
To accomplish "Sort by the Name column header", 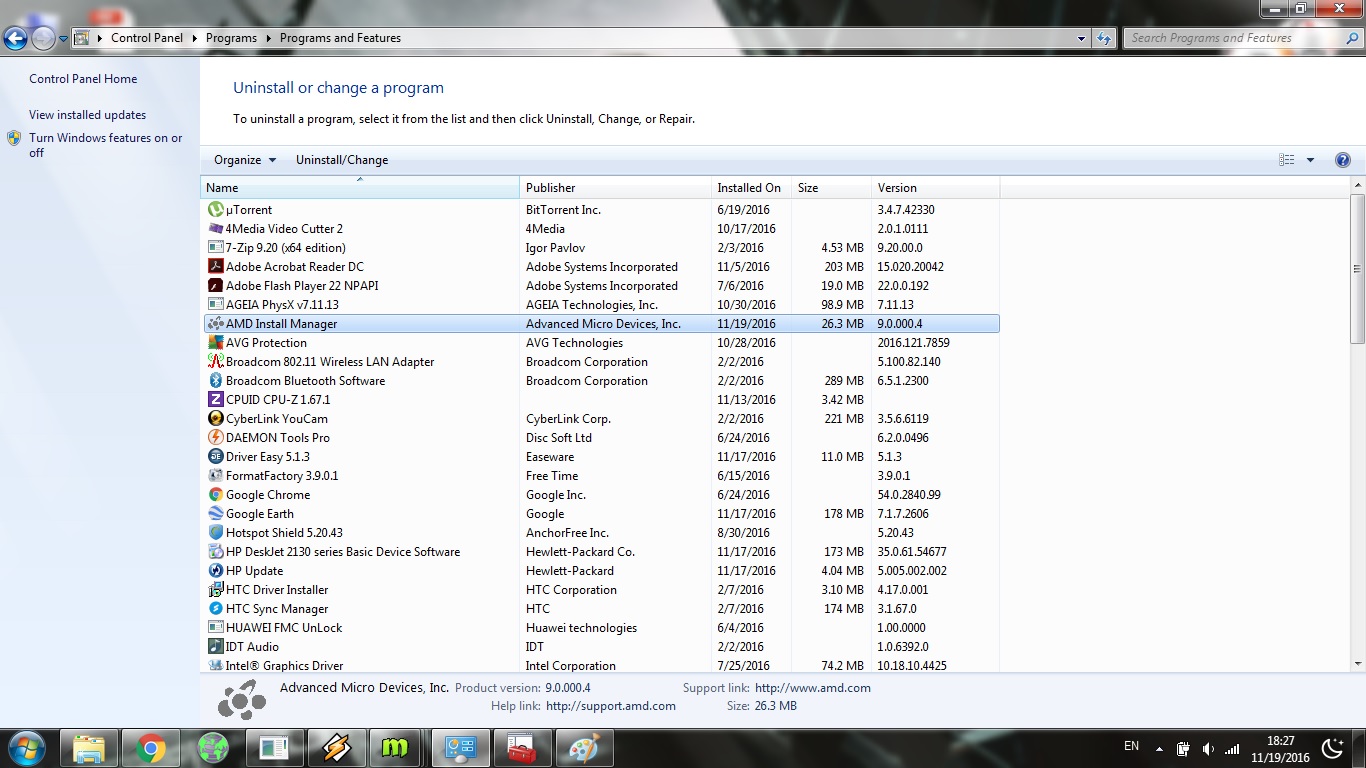I will [360, 188].
